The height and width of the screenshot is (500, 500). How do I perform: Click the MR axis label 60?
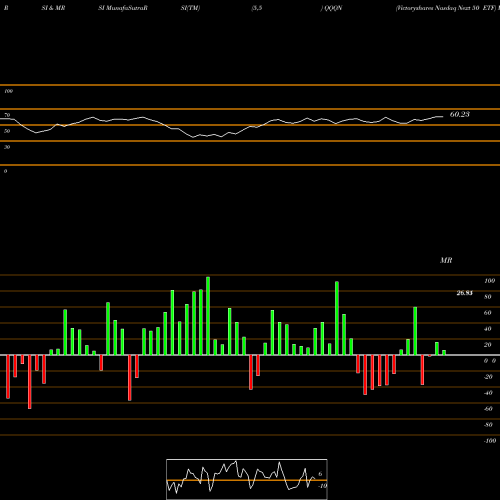[488, 313]
